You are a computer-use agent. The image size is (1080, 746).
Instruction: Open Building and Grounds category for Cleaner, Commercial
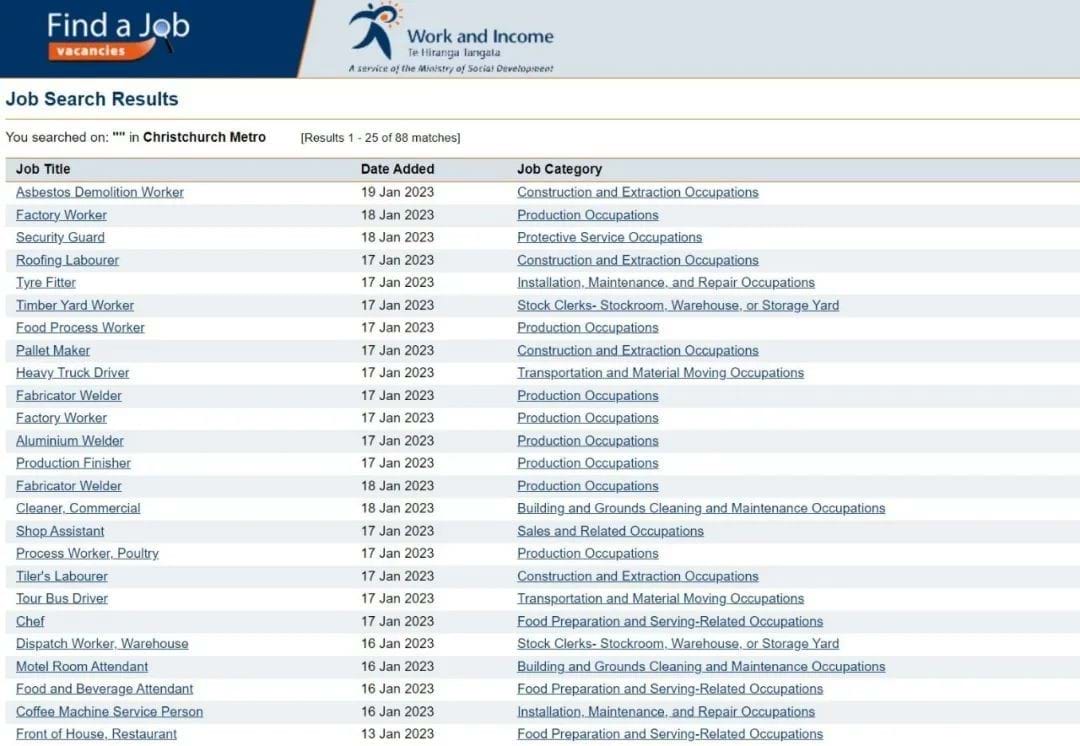tap(701, 508)
